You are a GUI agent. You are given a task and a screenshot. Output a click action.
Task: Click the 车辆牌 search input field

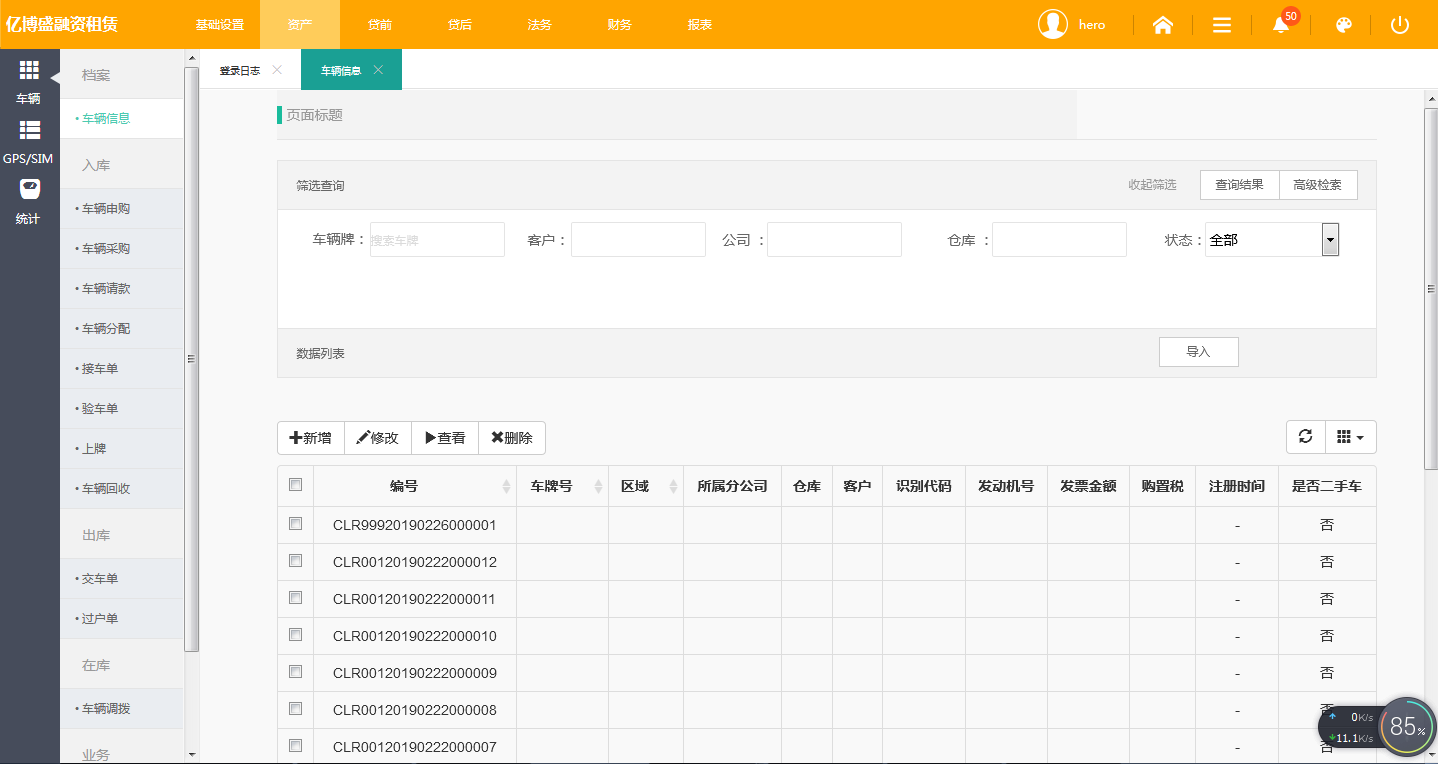click(437, 240)
